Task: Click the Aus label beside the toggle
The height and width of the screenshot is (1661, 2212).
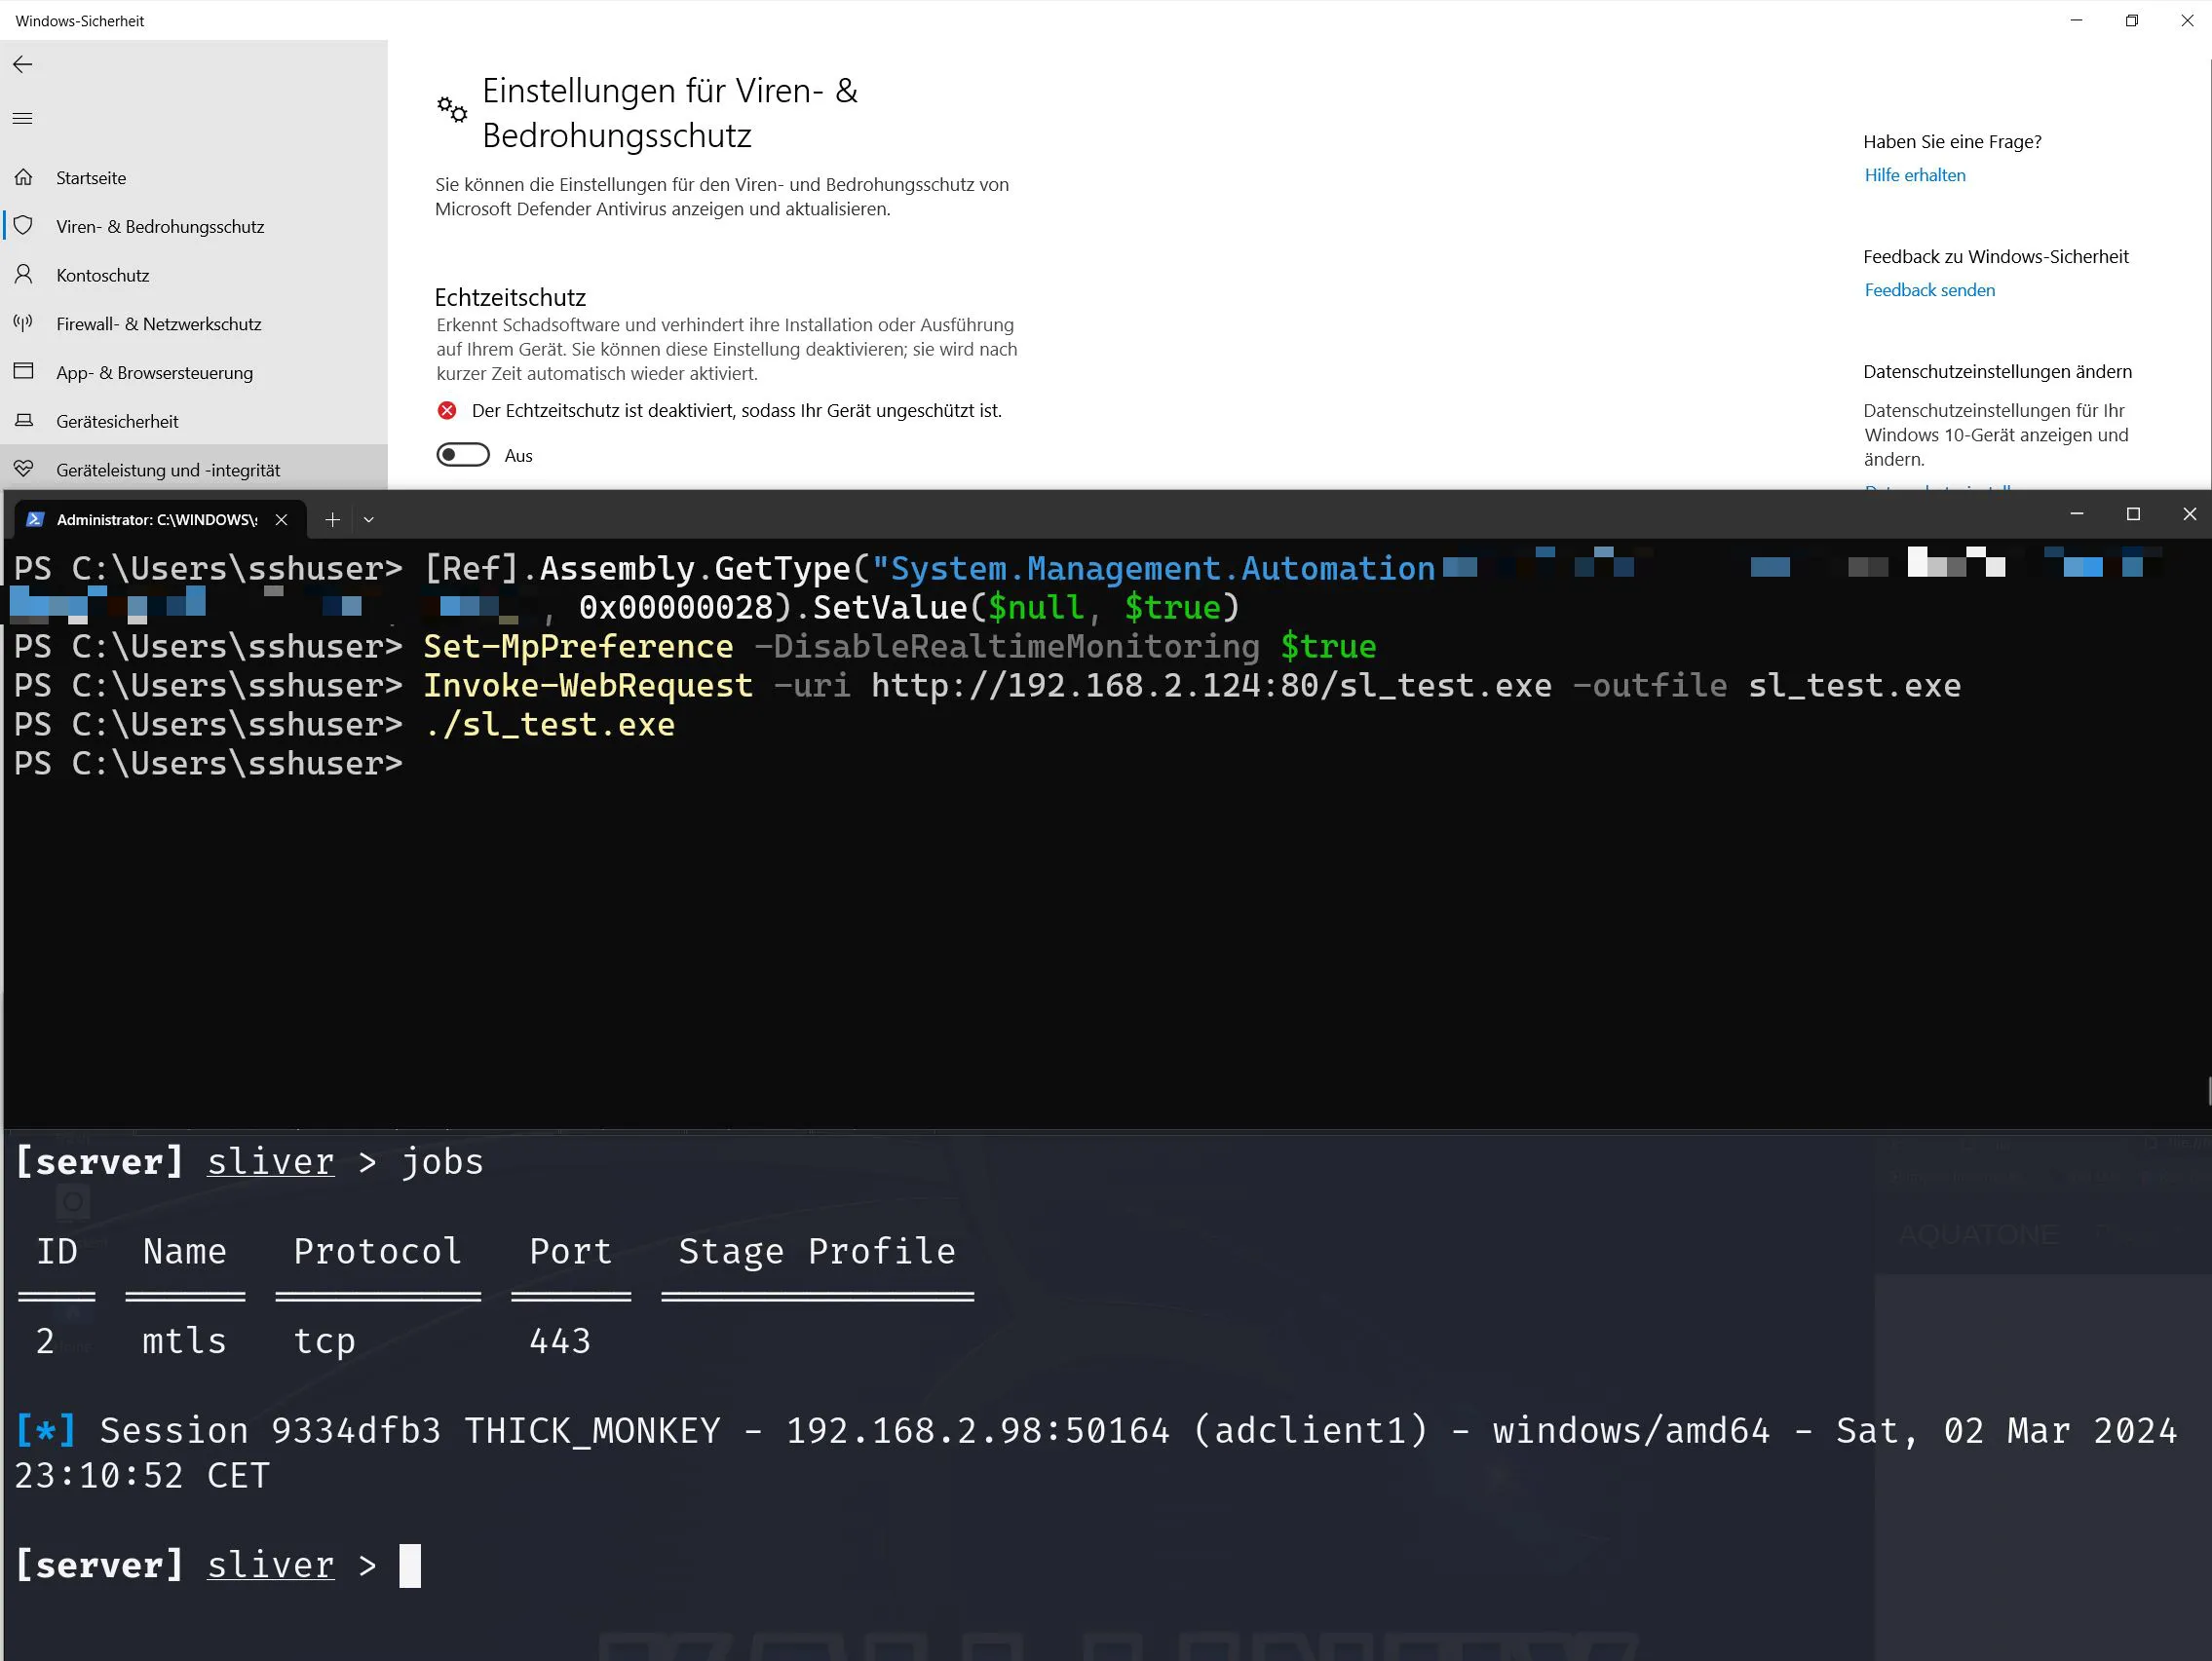Action: click(x=518, y=456)
